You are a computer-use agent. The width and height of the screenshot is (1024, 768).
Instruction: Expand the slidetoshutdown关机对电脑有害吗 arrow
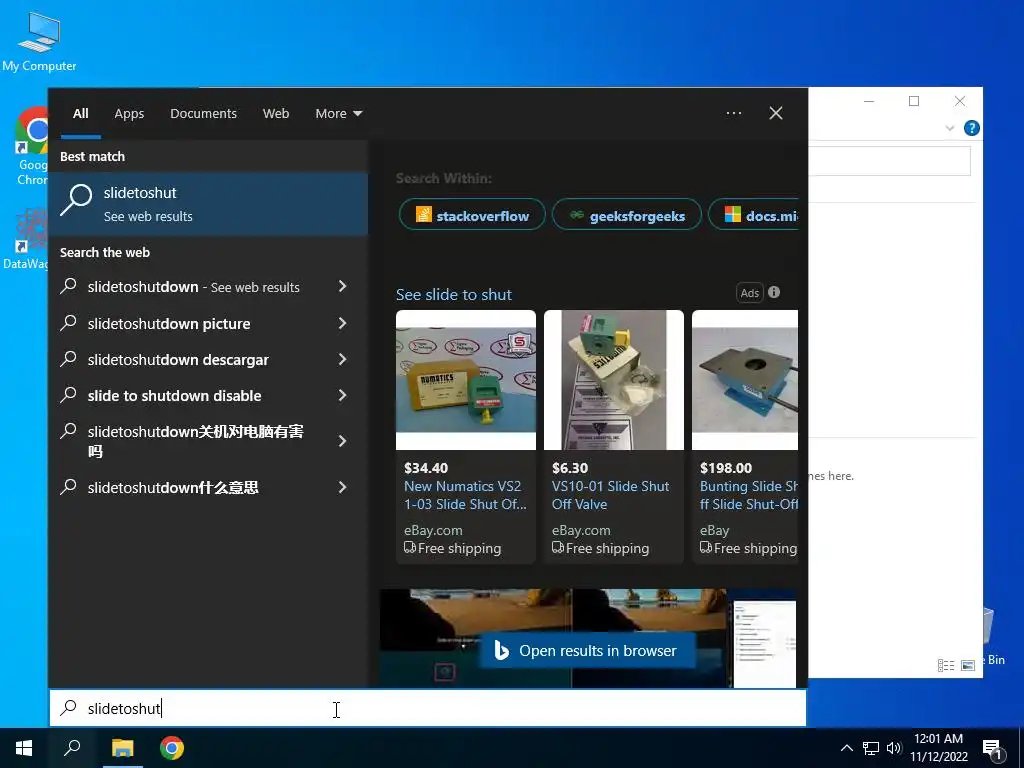click(342, 441)
